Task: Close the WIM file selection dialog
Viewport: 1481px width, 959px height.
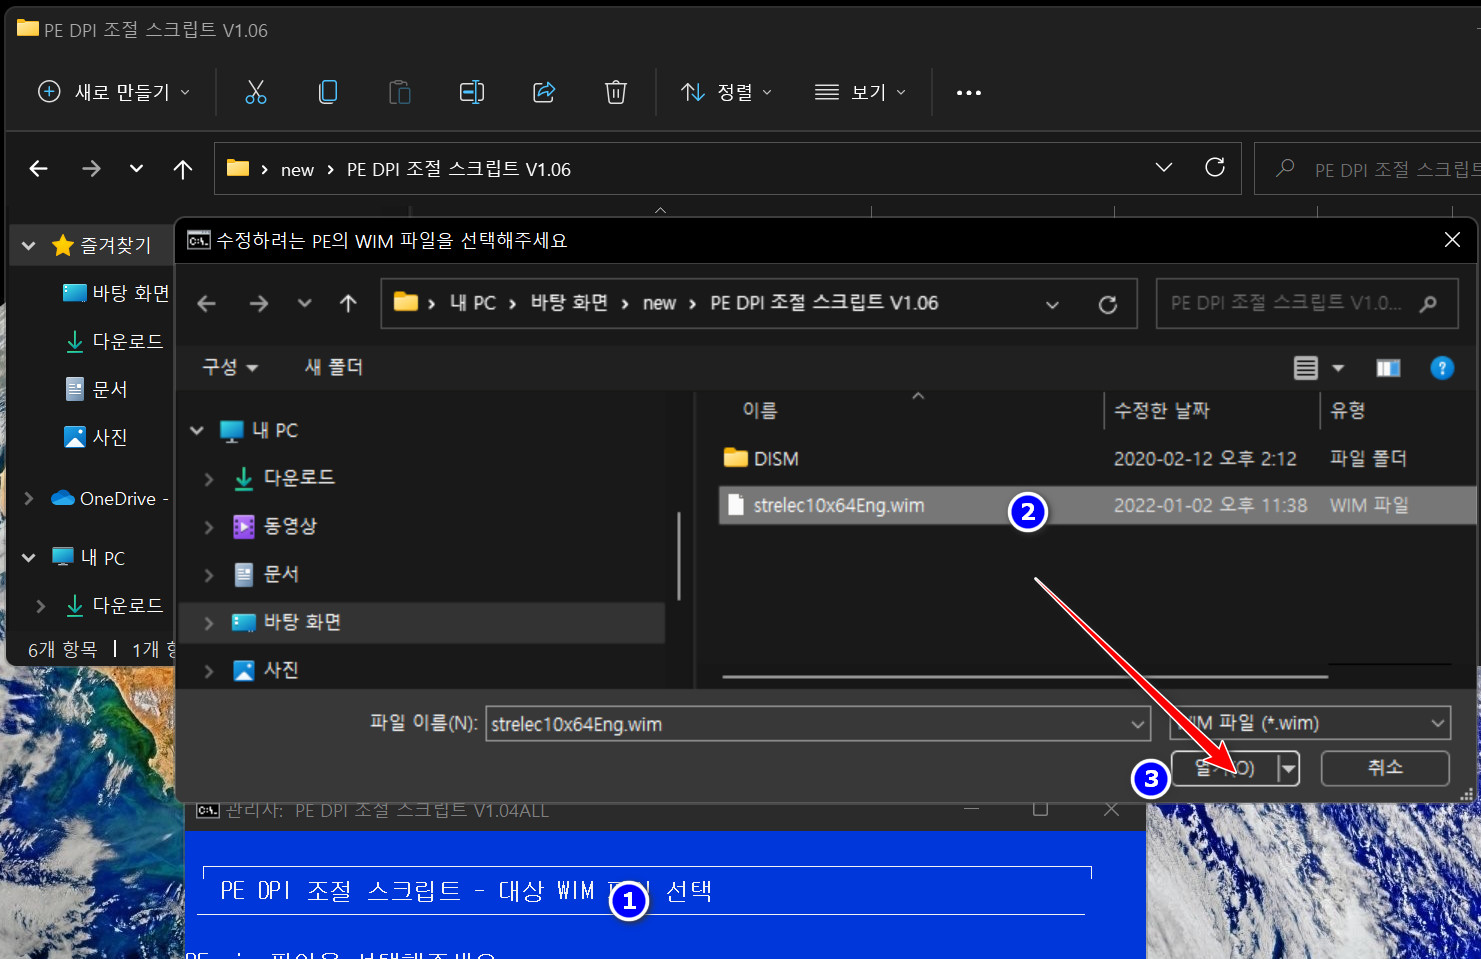Action: click(x=1452, y=240)
